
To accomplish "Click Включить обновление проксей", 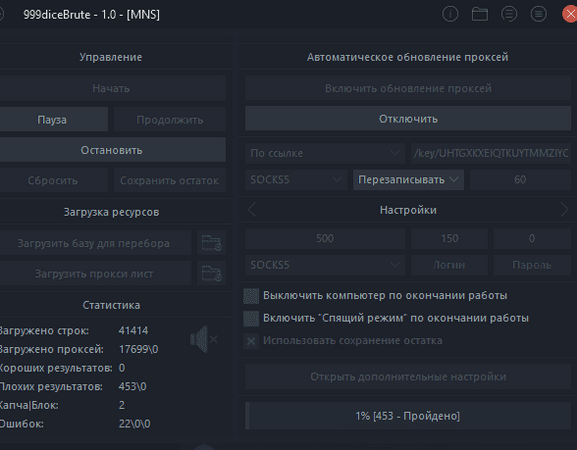I will [x=408, y=88].
